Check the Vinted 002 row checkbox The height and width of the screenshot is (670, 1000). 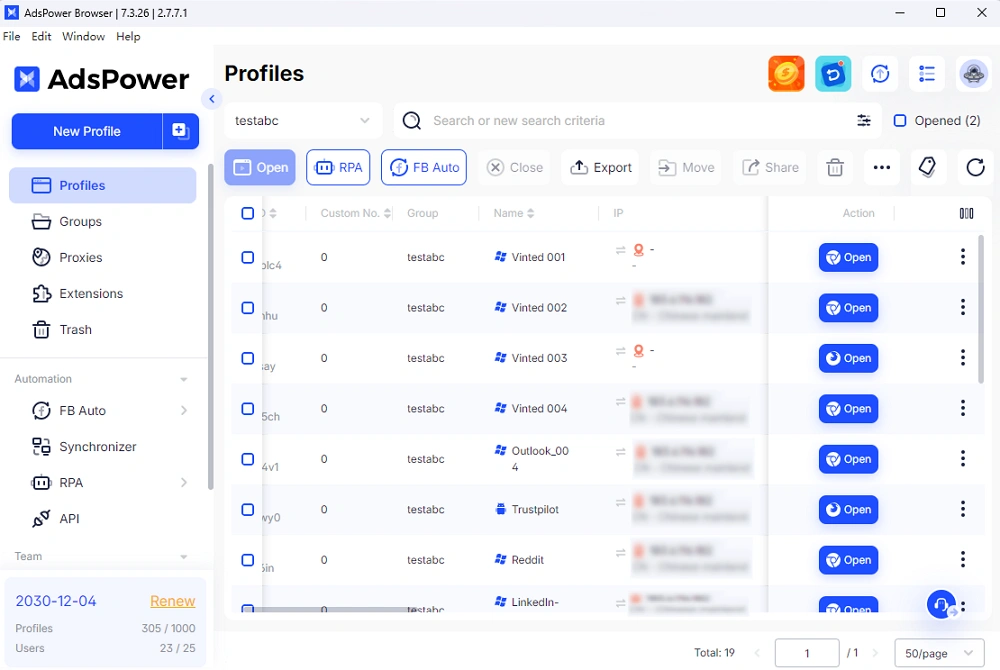click(x=247, y=308)
